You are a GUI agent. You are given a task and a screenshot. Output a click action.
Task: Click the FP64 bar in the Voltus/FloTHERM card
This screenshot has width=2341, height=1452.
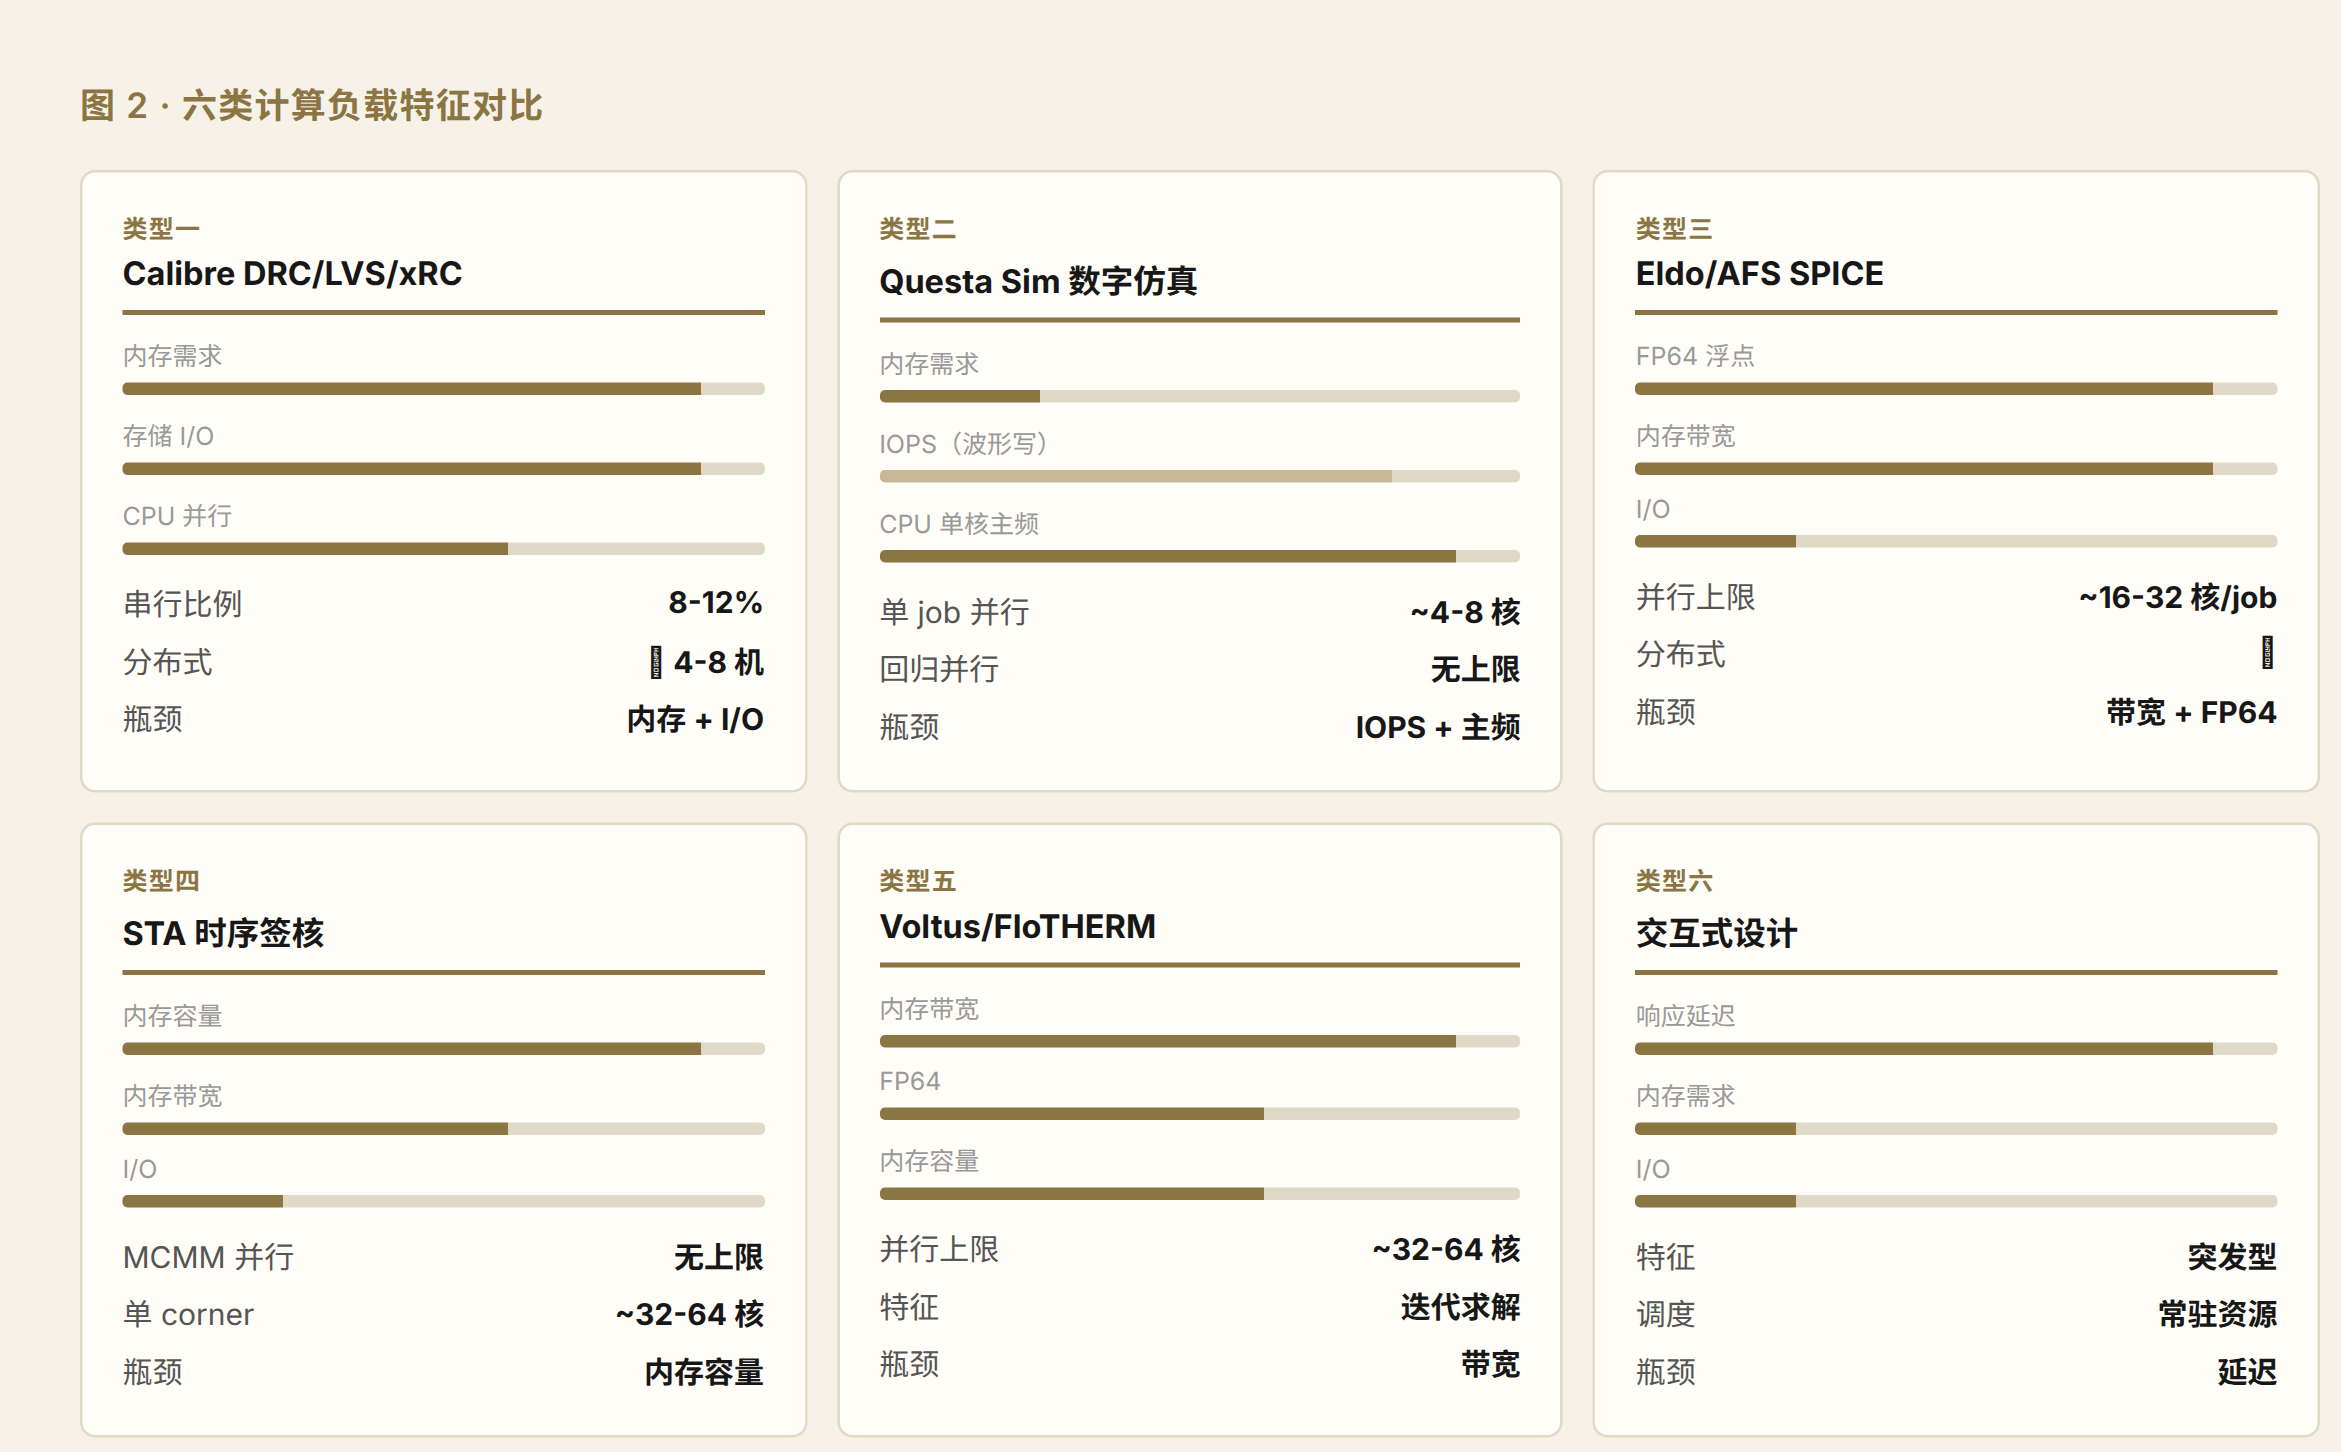[x=1199, y=1113]
